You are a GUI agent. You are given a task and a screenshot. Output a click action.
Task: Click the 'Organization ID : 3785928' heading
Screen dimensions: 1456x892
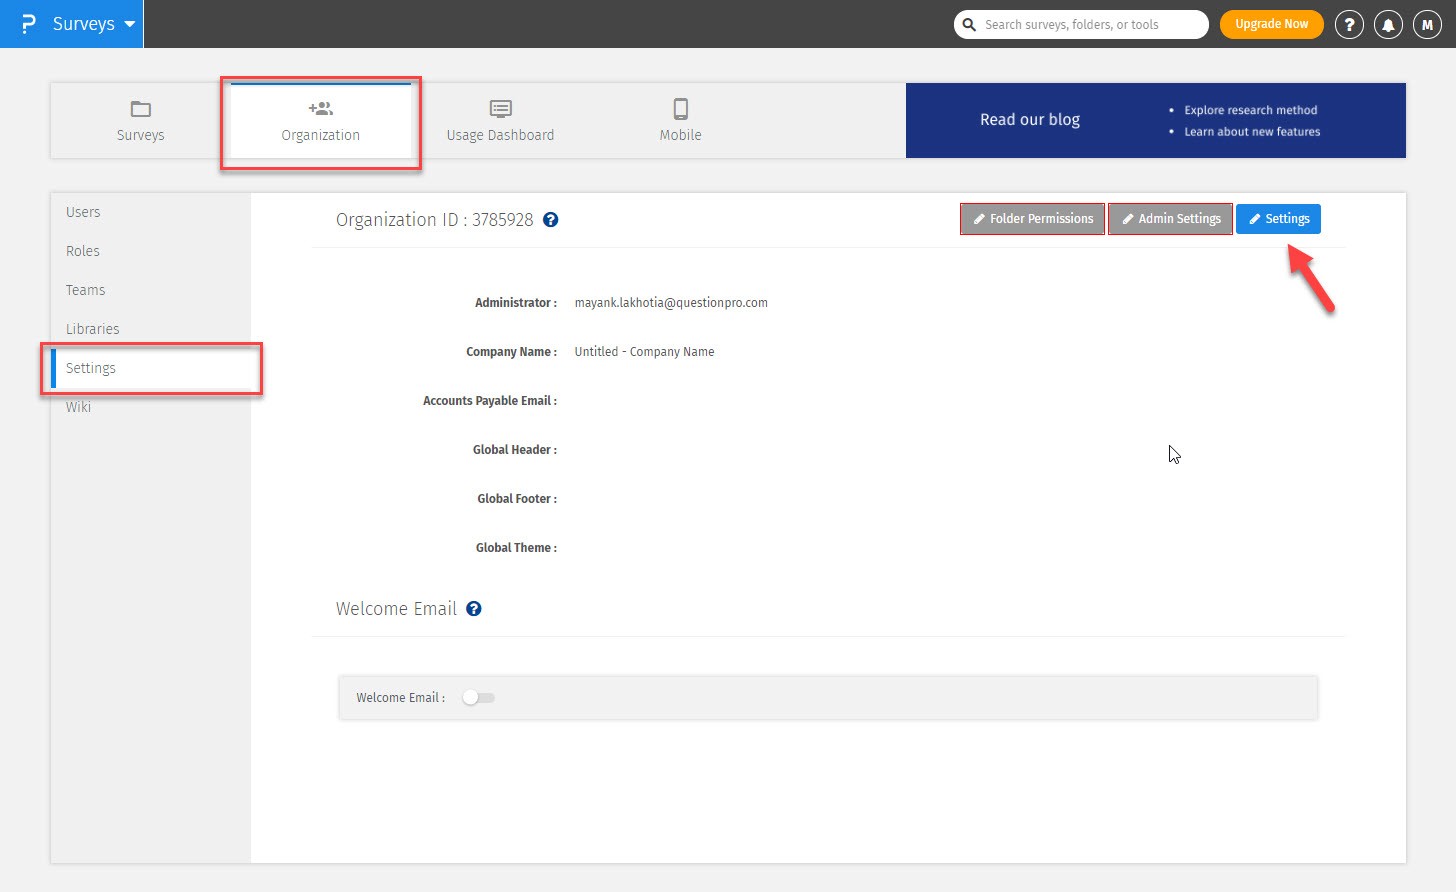435,220
